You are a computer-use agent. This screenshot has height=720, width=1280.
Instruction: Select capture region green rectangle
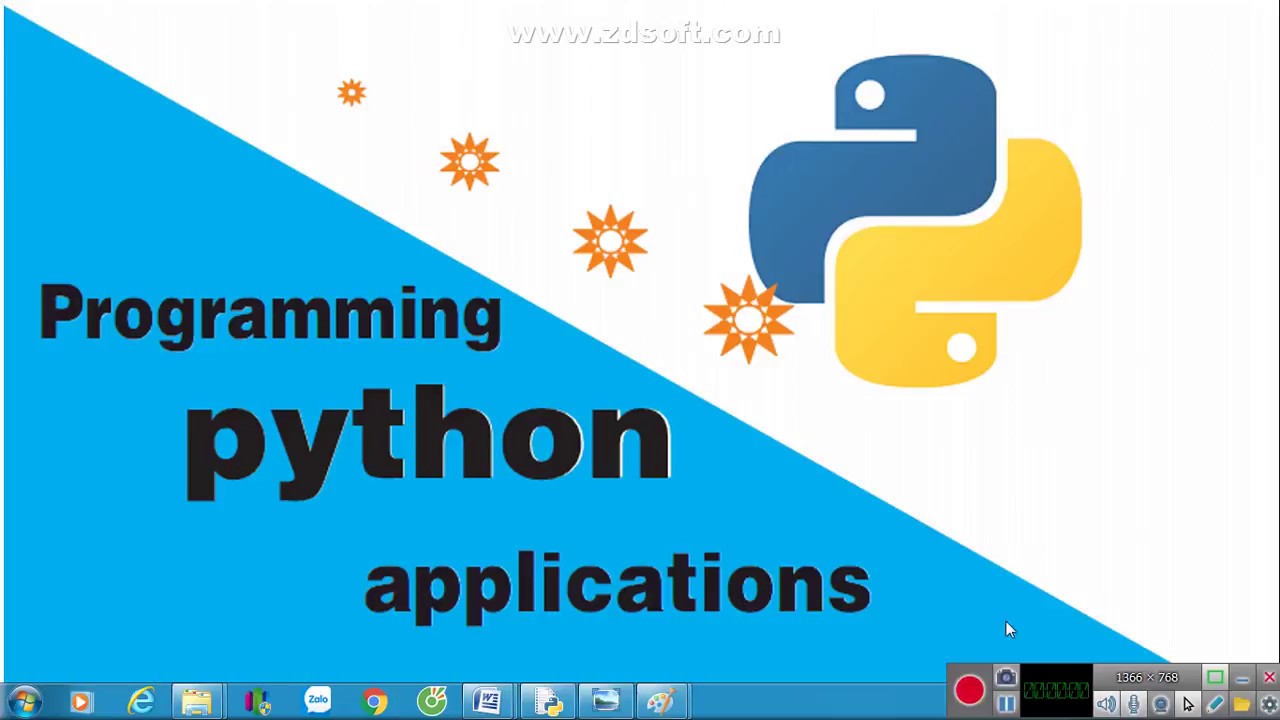(1215, 678)
